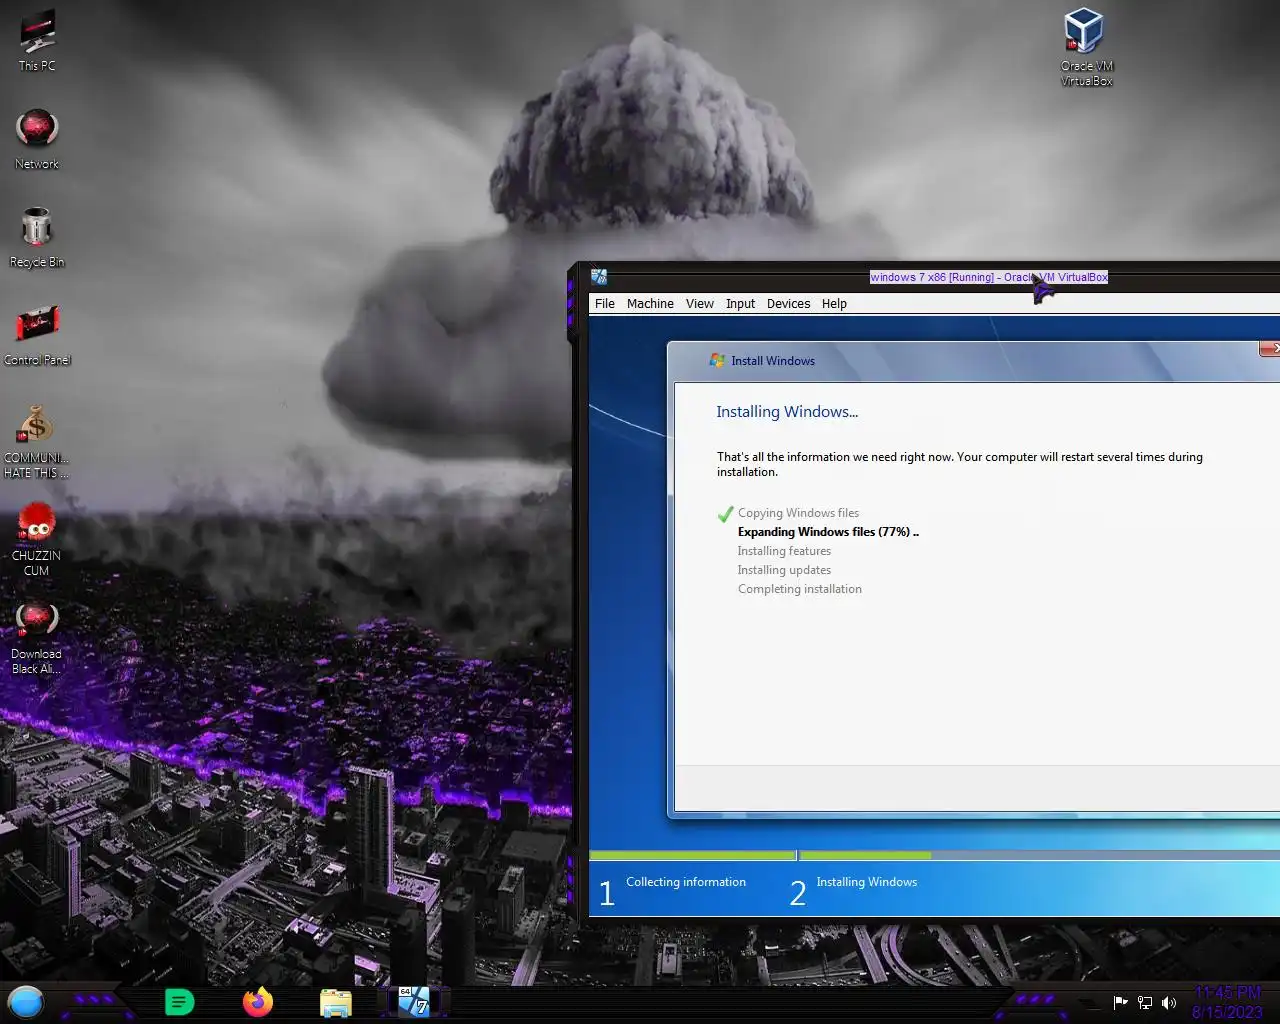Open the View menu in VirtualBox
Image resolution: width=1280 pixels, height=1024 pixels.
(x=700, y=304)
